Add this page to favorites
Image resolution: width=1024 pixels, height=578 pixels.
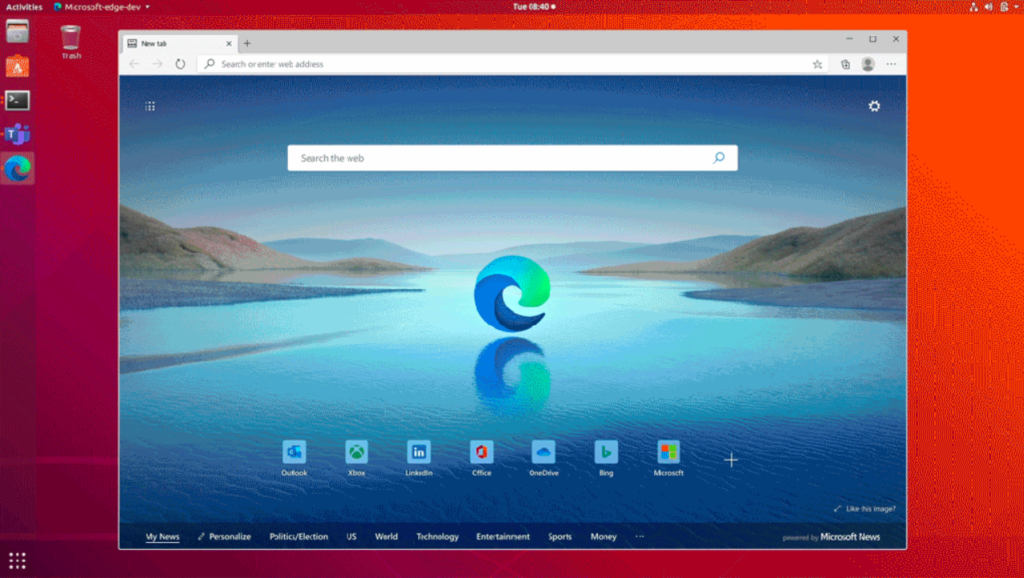tap(817, 64)
